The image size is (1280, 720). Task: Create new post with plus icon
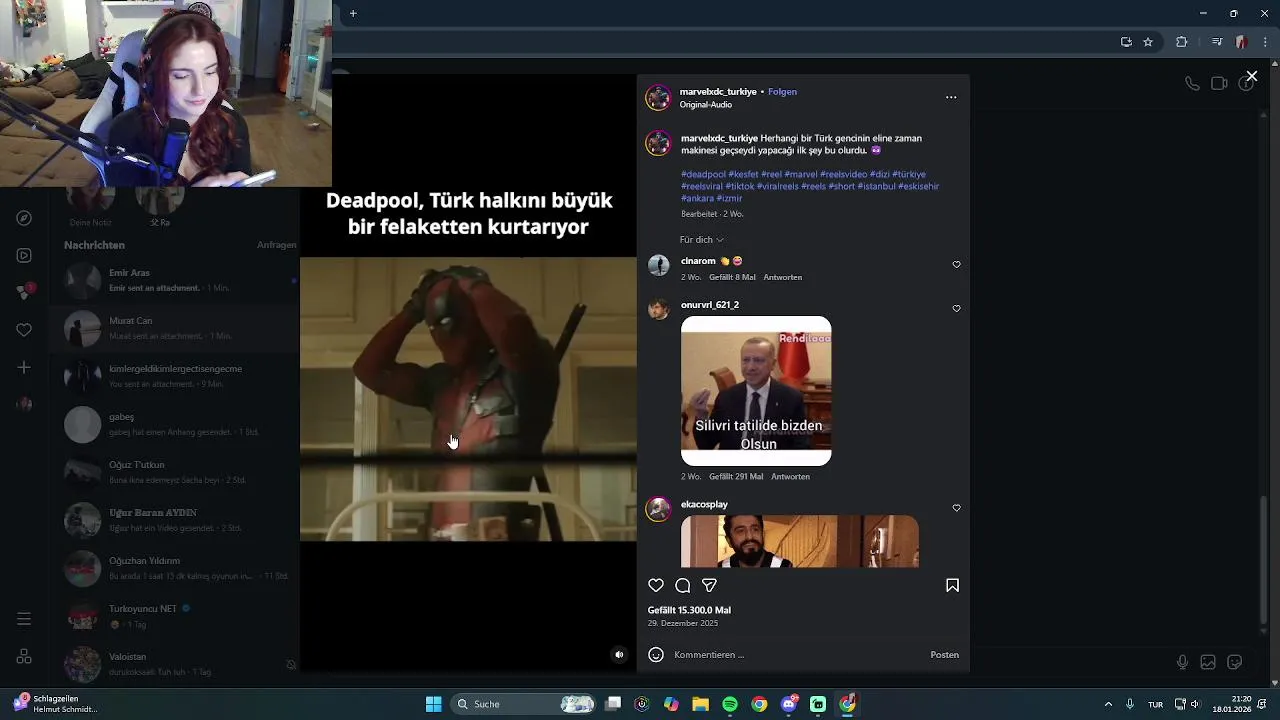tap(24, 367)
